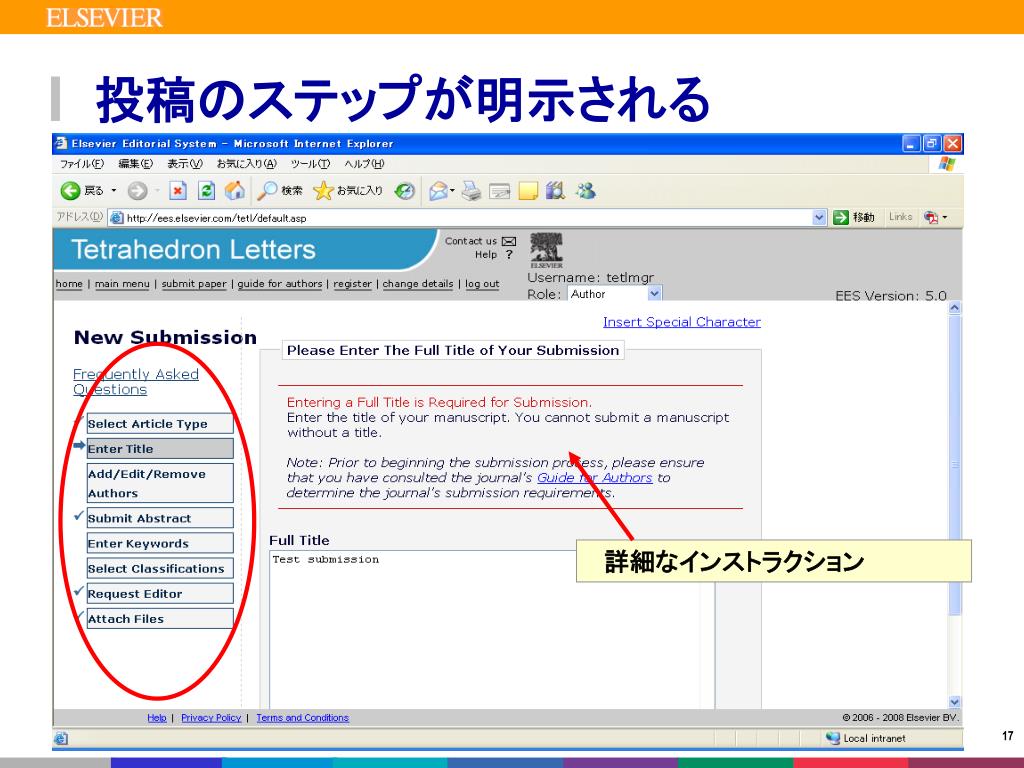The width and height of the screenshot is (1024, 768).
Task: Click the change details link
Action: [x=418, y=283]
